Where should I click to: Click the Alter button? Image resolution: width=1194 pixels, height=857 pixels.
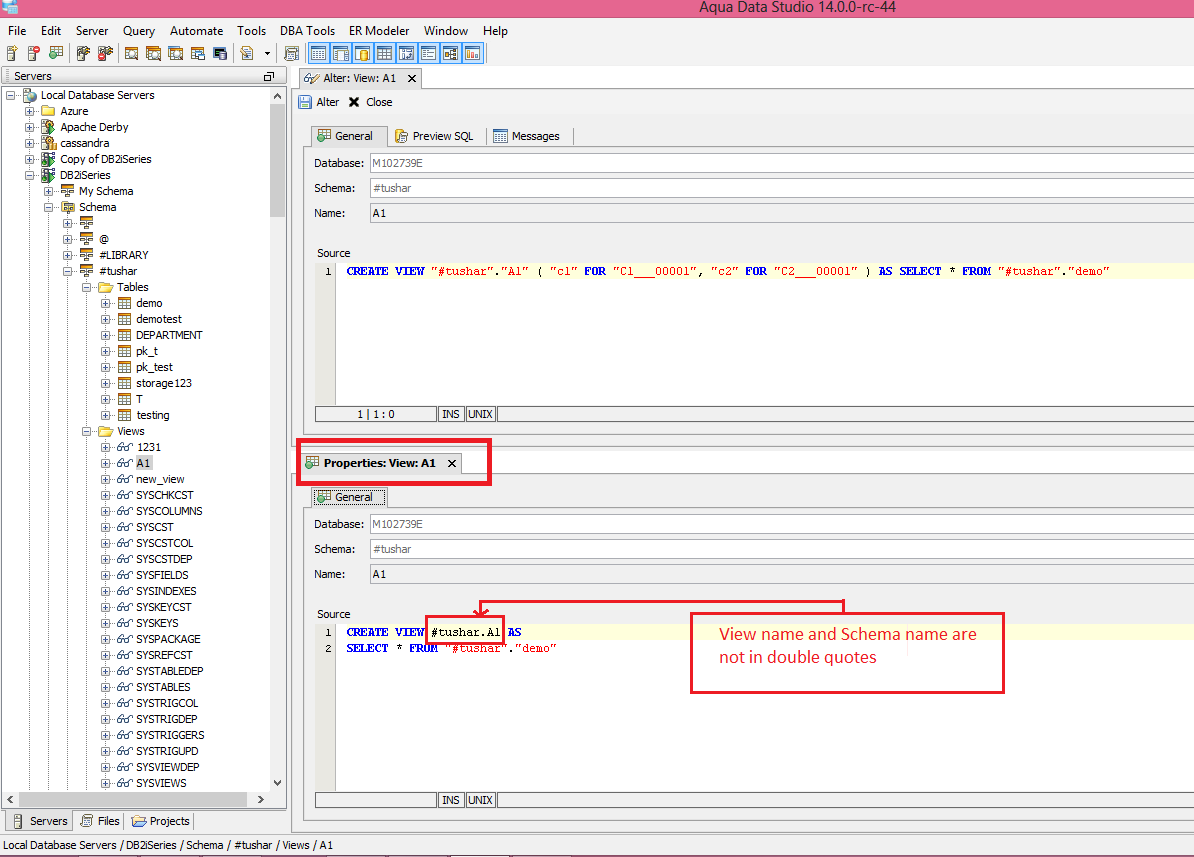point(319,102)
